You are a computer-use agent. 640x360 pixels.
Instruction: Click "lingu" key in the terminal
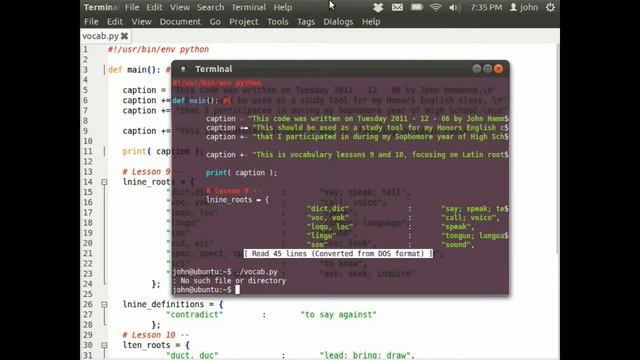click(322, 236)
